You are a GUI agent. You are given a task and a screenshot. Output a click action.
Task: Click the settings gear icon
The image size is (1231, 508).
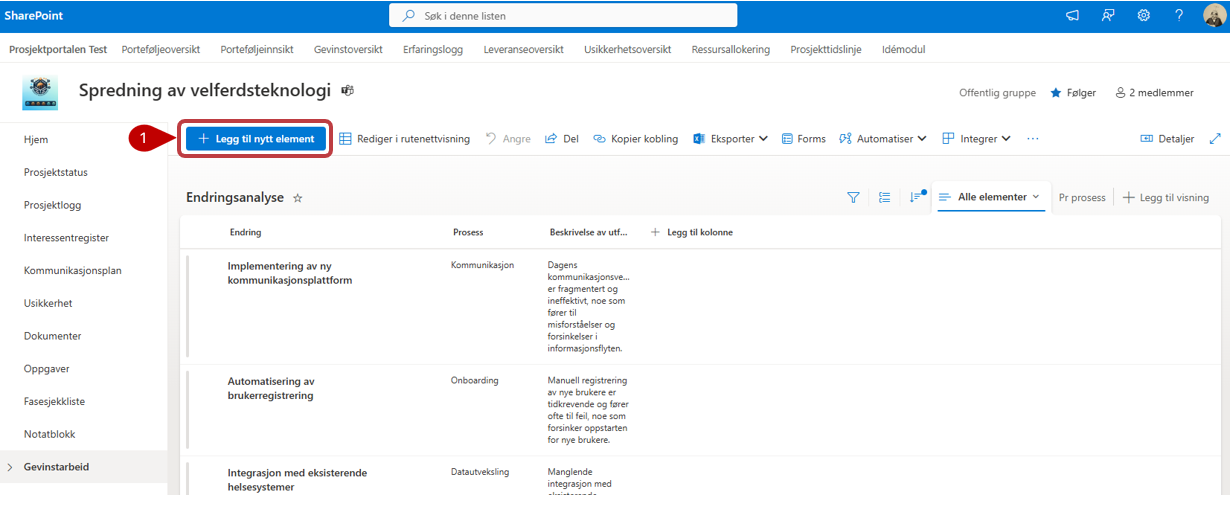1144,15
